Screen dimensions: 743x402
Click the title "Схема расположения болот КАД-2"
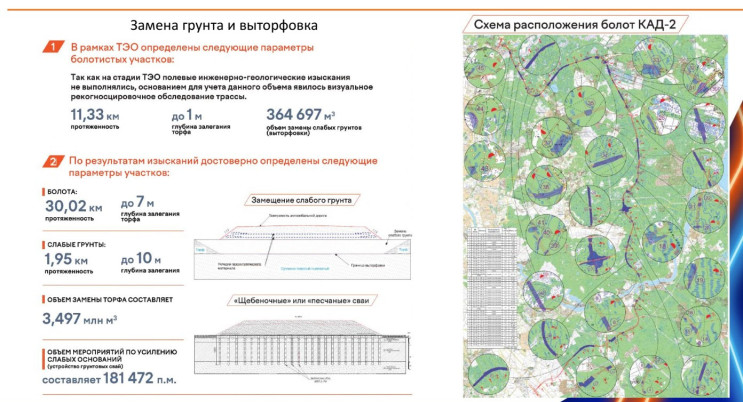[575, 24]
